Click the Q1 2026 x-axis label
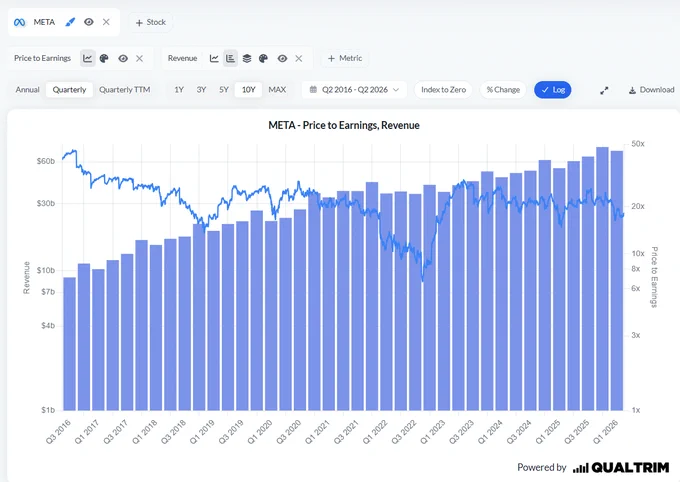 605,432
